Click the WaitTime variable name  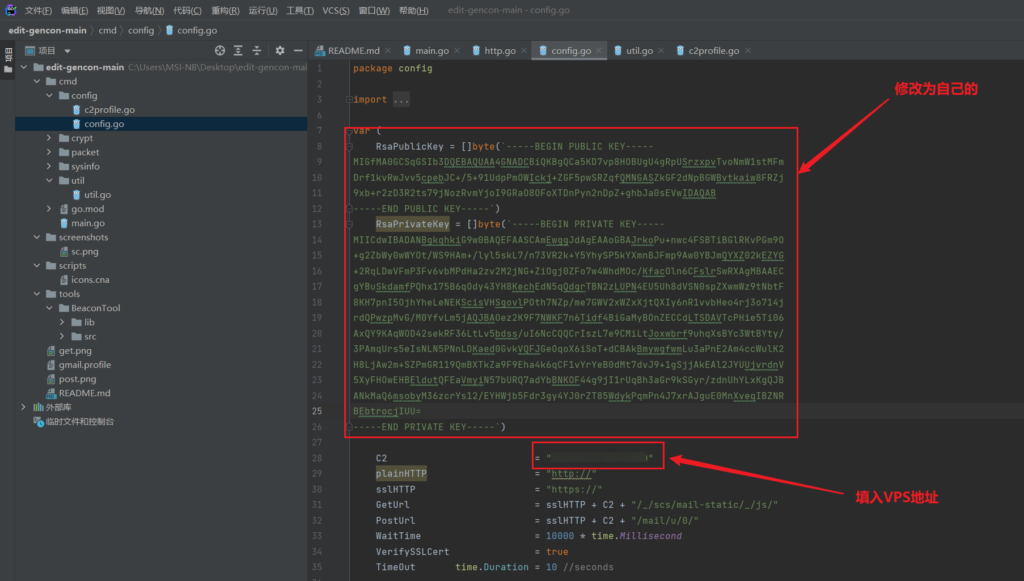(x=398, y=536)
